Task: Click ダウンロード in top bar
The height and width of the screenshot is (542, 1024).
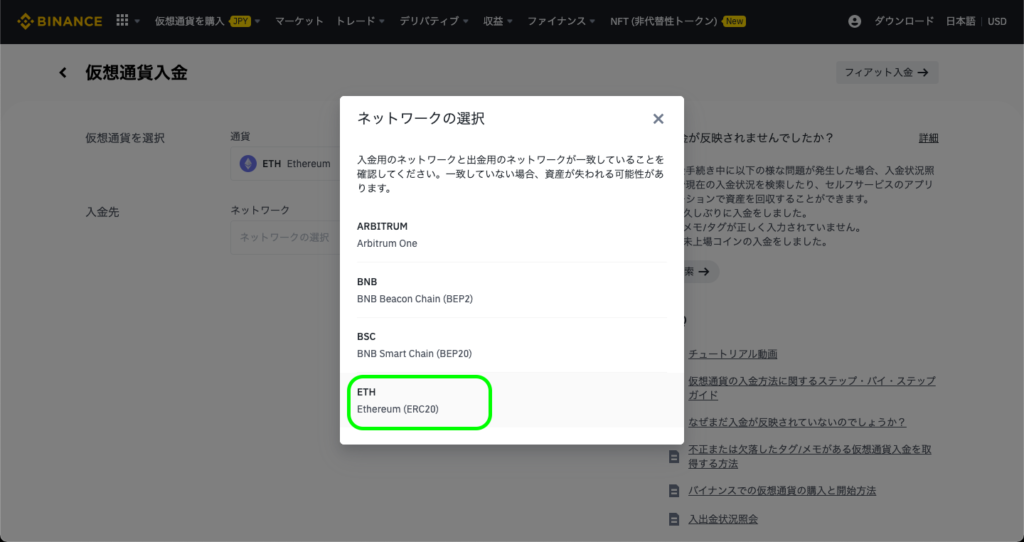Action: pos(904,22)
